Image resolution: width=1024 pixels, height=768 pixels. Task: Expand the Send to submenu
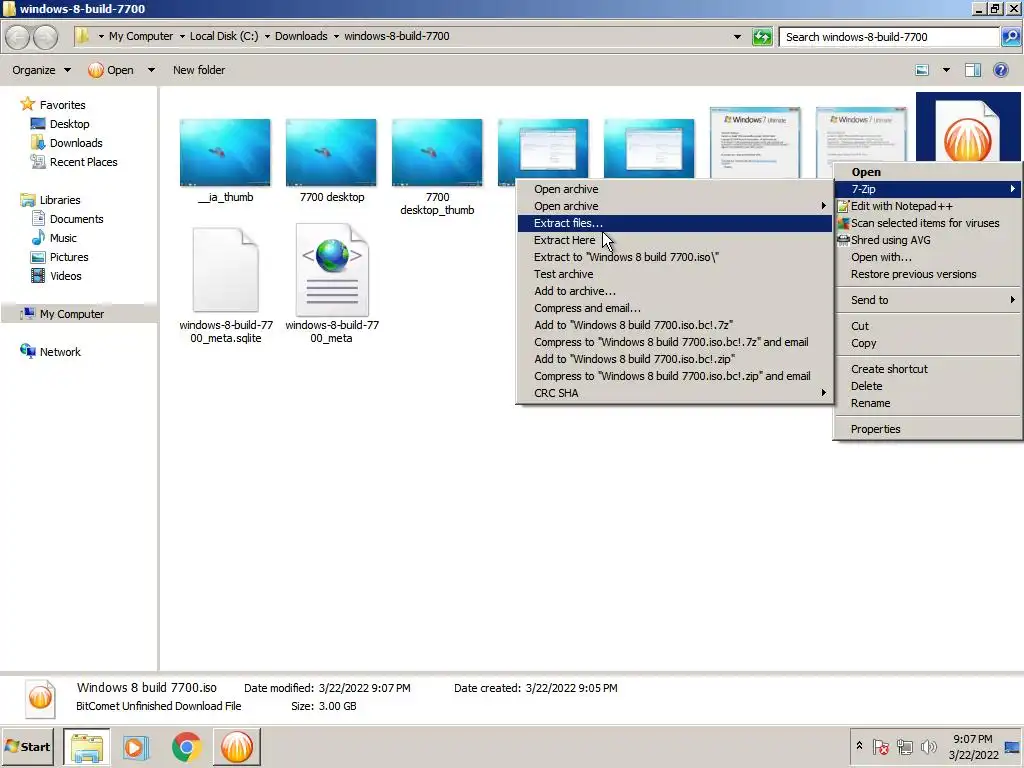pyautogui.click(x=1012, y=300)
